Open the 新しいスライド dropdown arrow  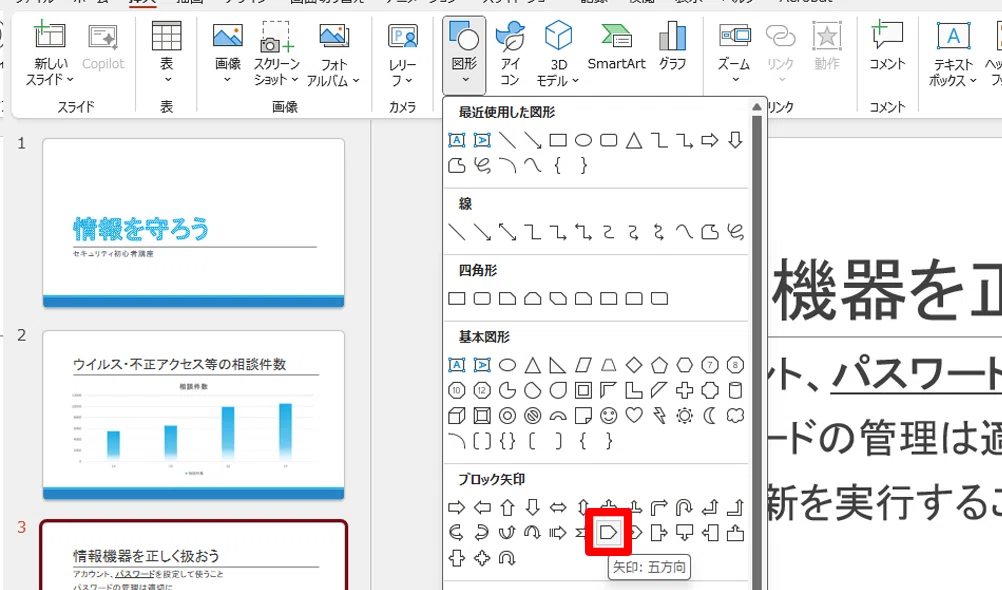70,80
